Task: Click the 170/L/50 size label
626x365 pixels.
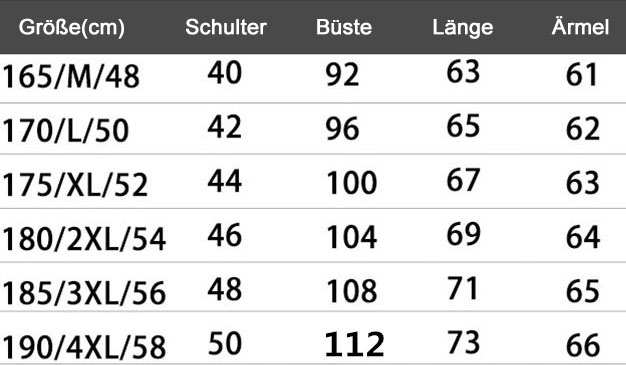Action: [65, 131]
